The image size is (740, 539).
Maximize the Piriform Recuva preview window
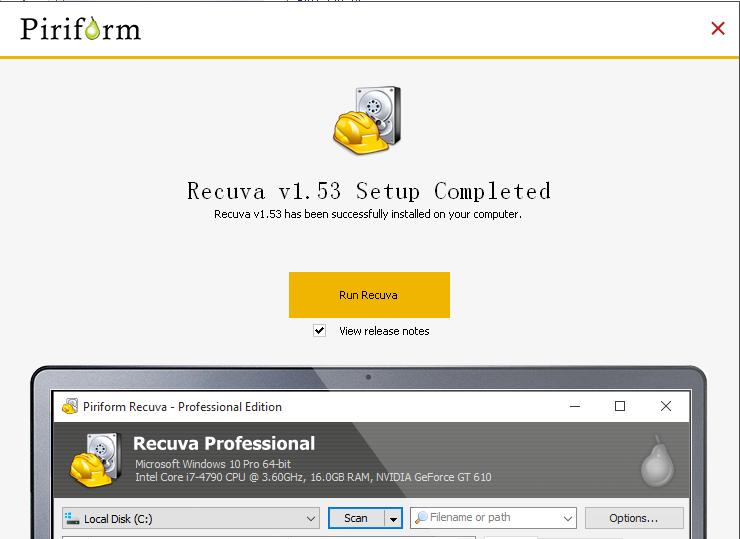pyautogui.click(x=620, y=406)
